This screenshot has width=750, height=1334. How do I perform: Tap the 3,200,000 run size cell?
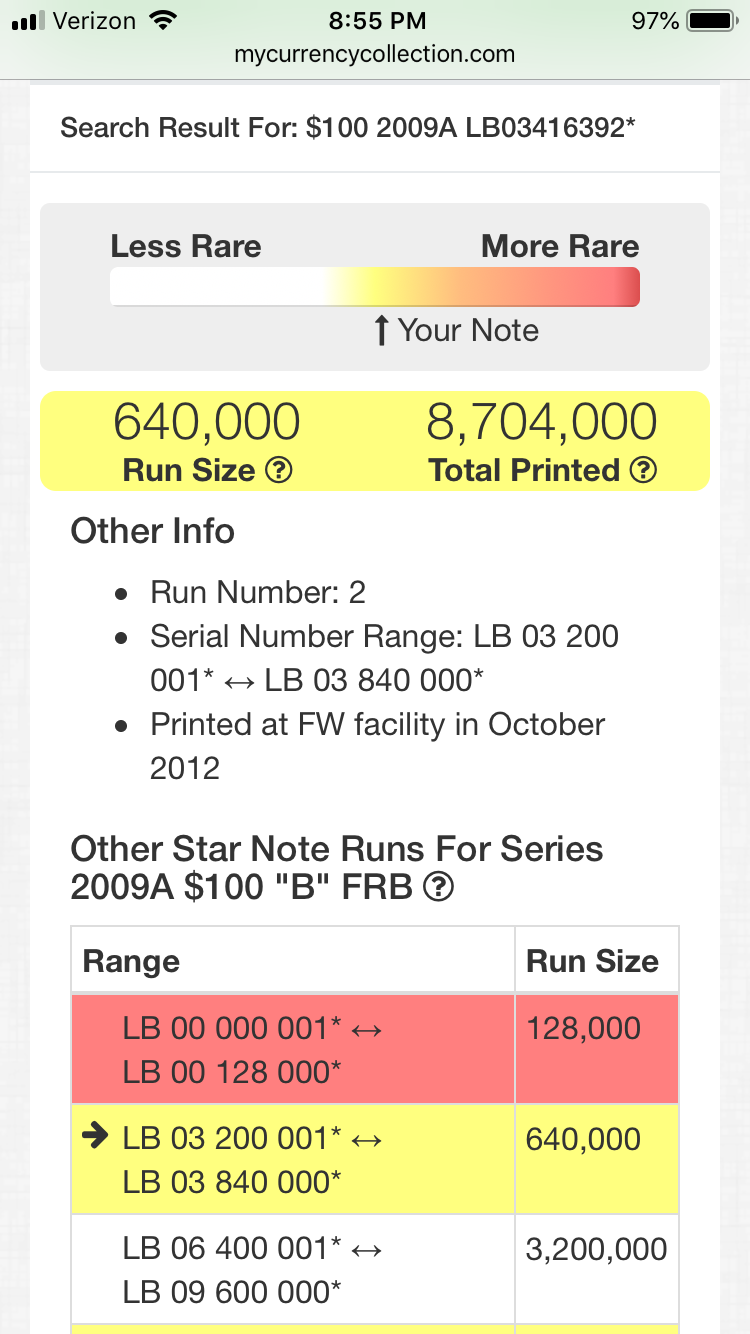point(596,1248)
